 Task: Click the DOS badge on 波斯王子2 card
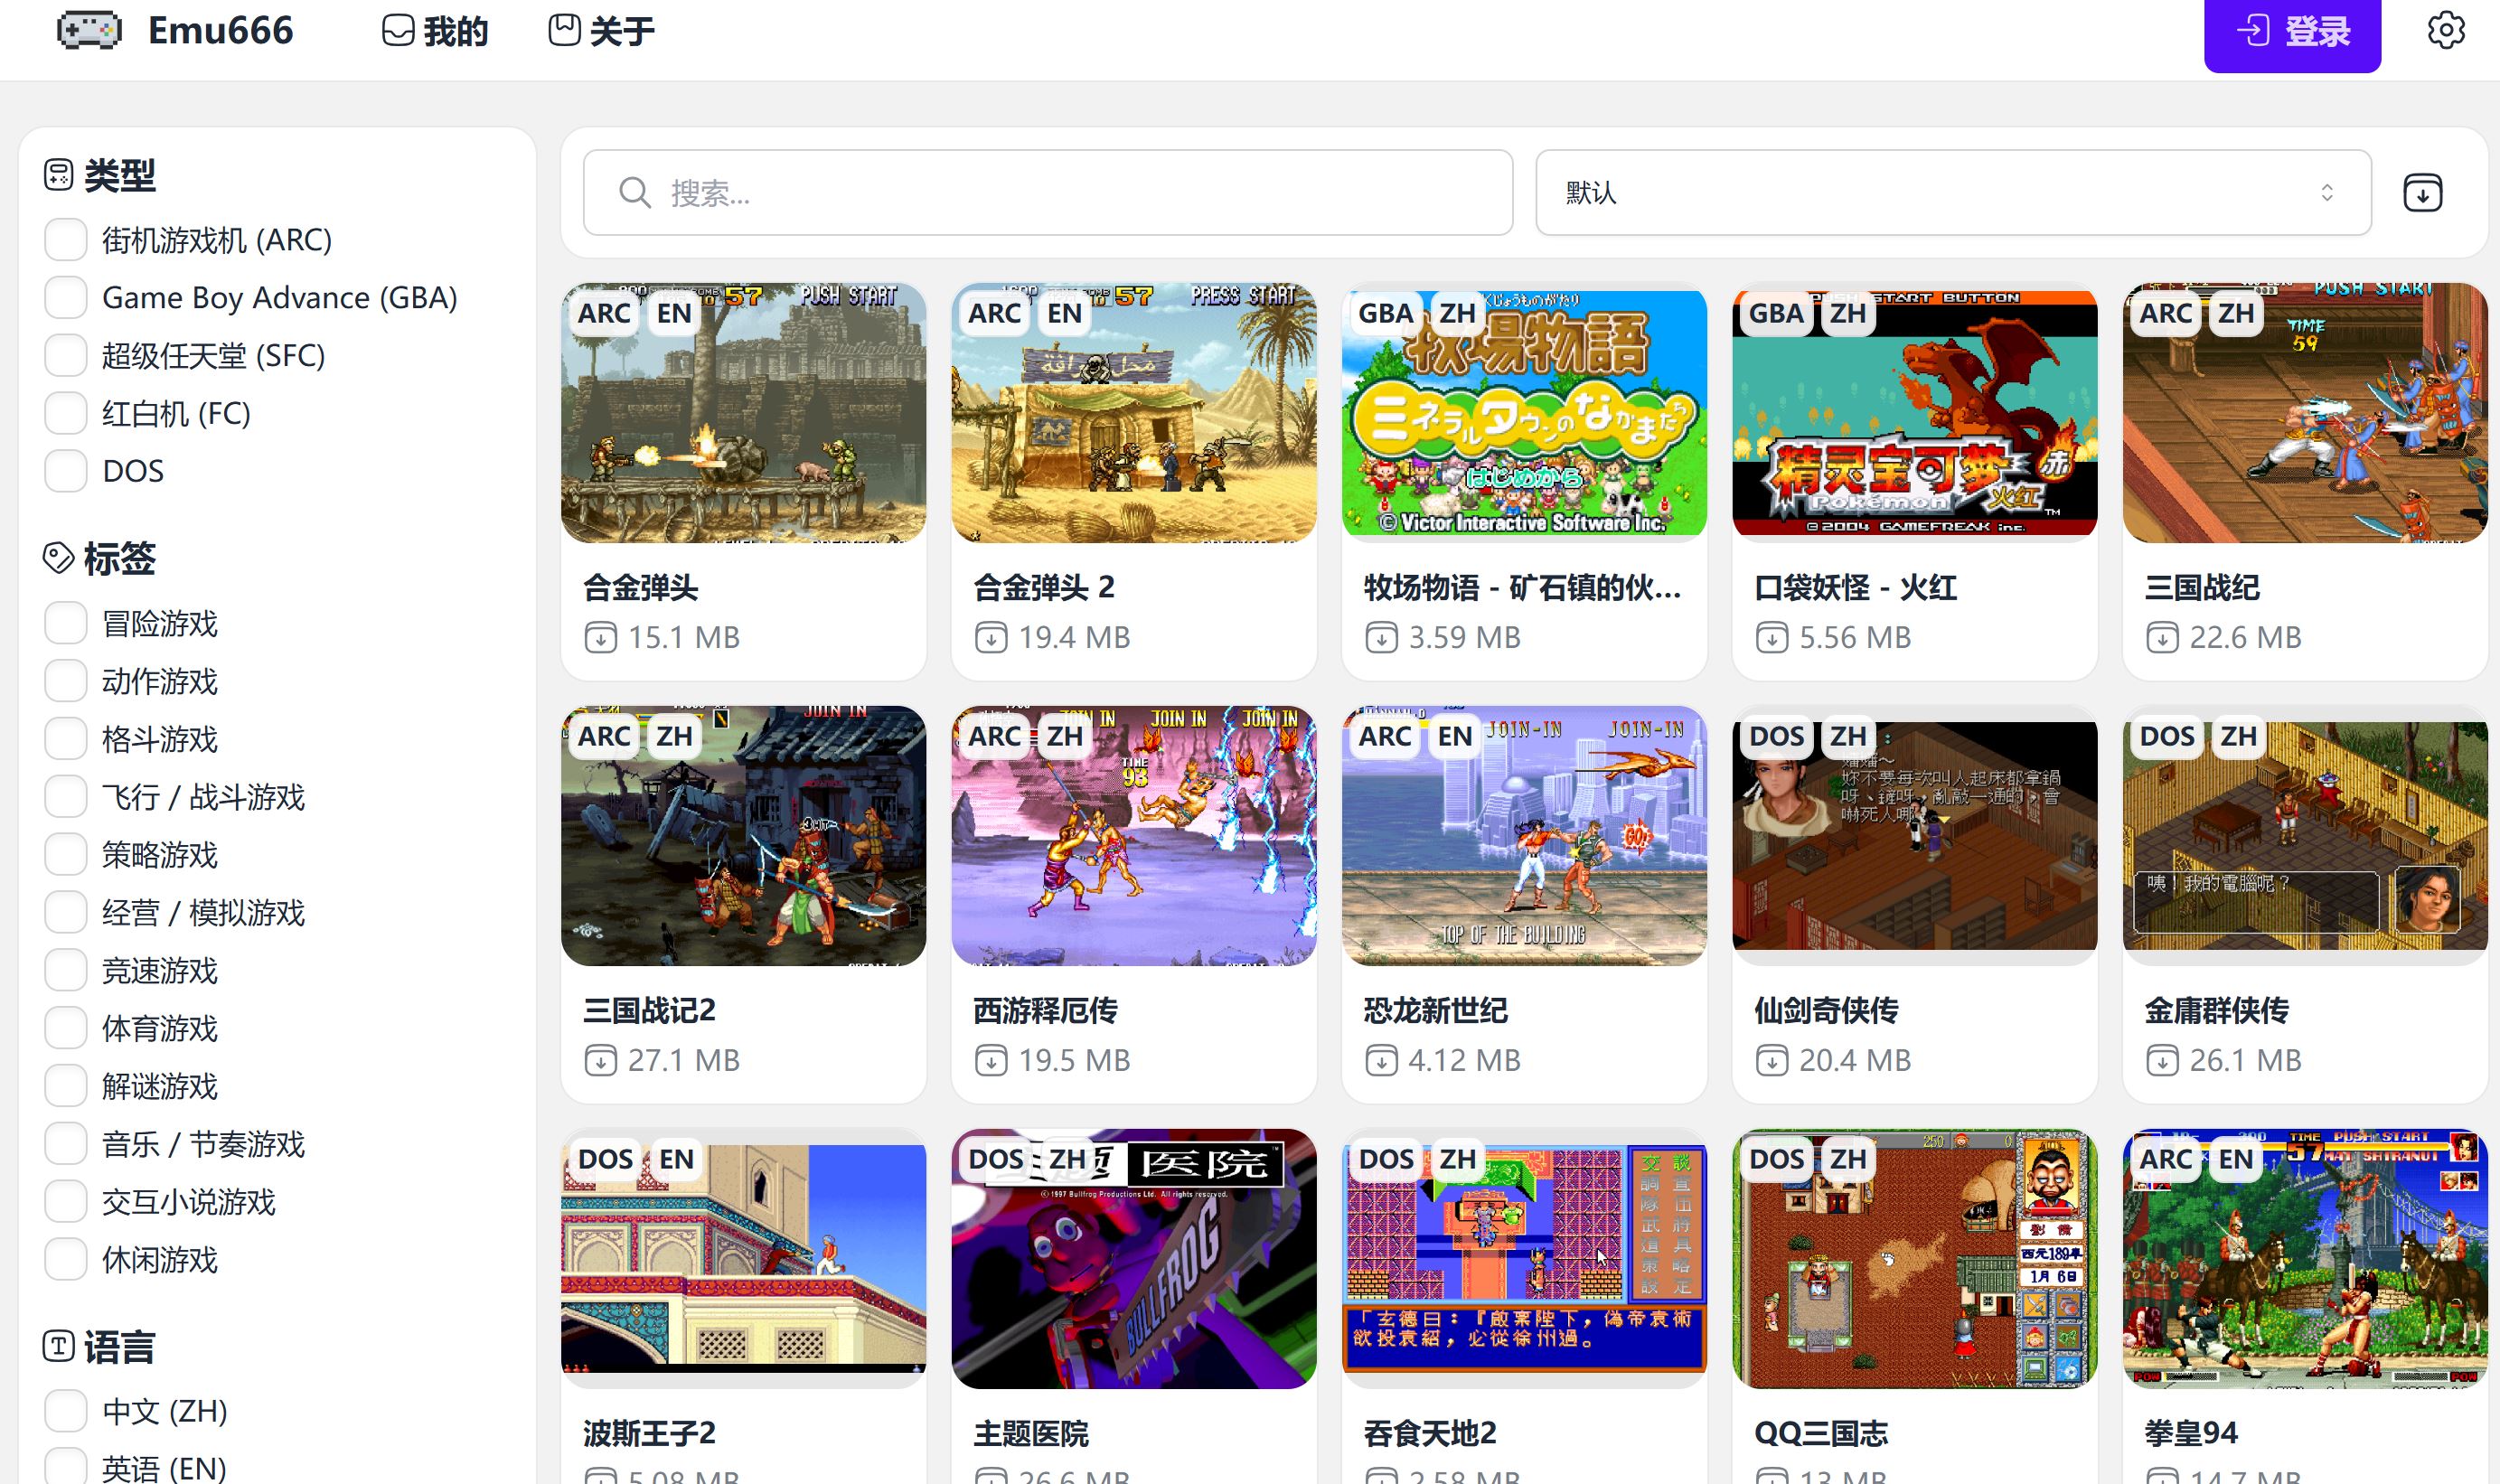click(x=605, y=1159)
